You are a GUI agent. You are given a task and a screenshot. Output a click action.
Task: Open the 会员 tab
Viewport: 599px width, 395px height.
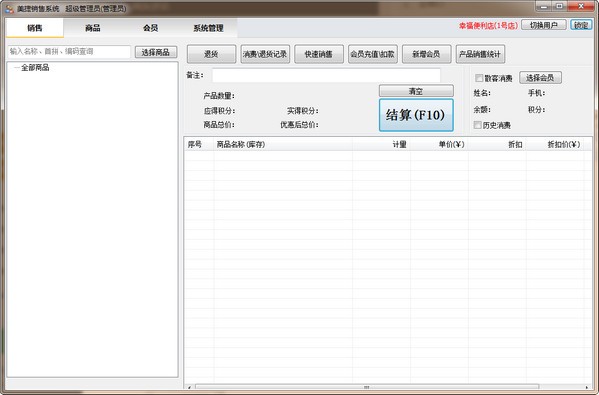(x=151, y=28)
